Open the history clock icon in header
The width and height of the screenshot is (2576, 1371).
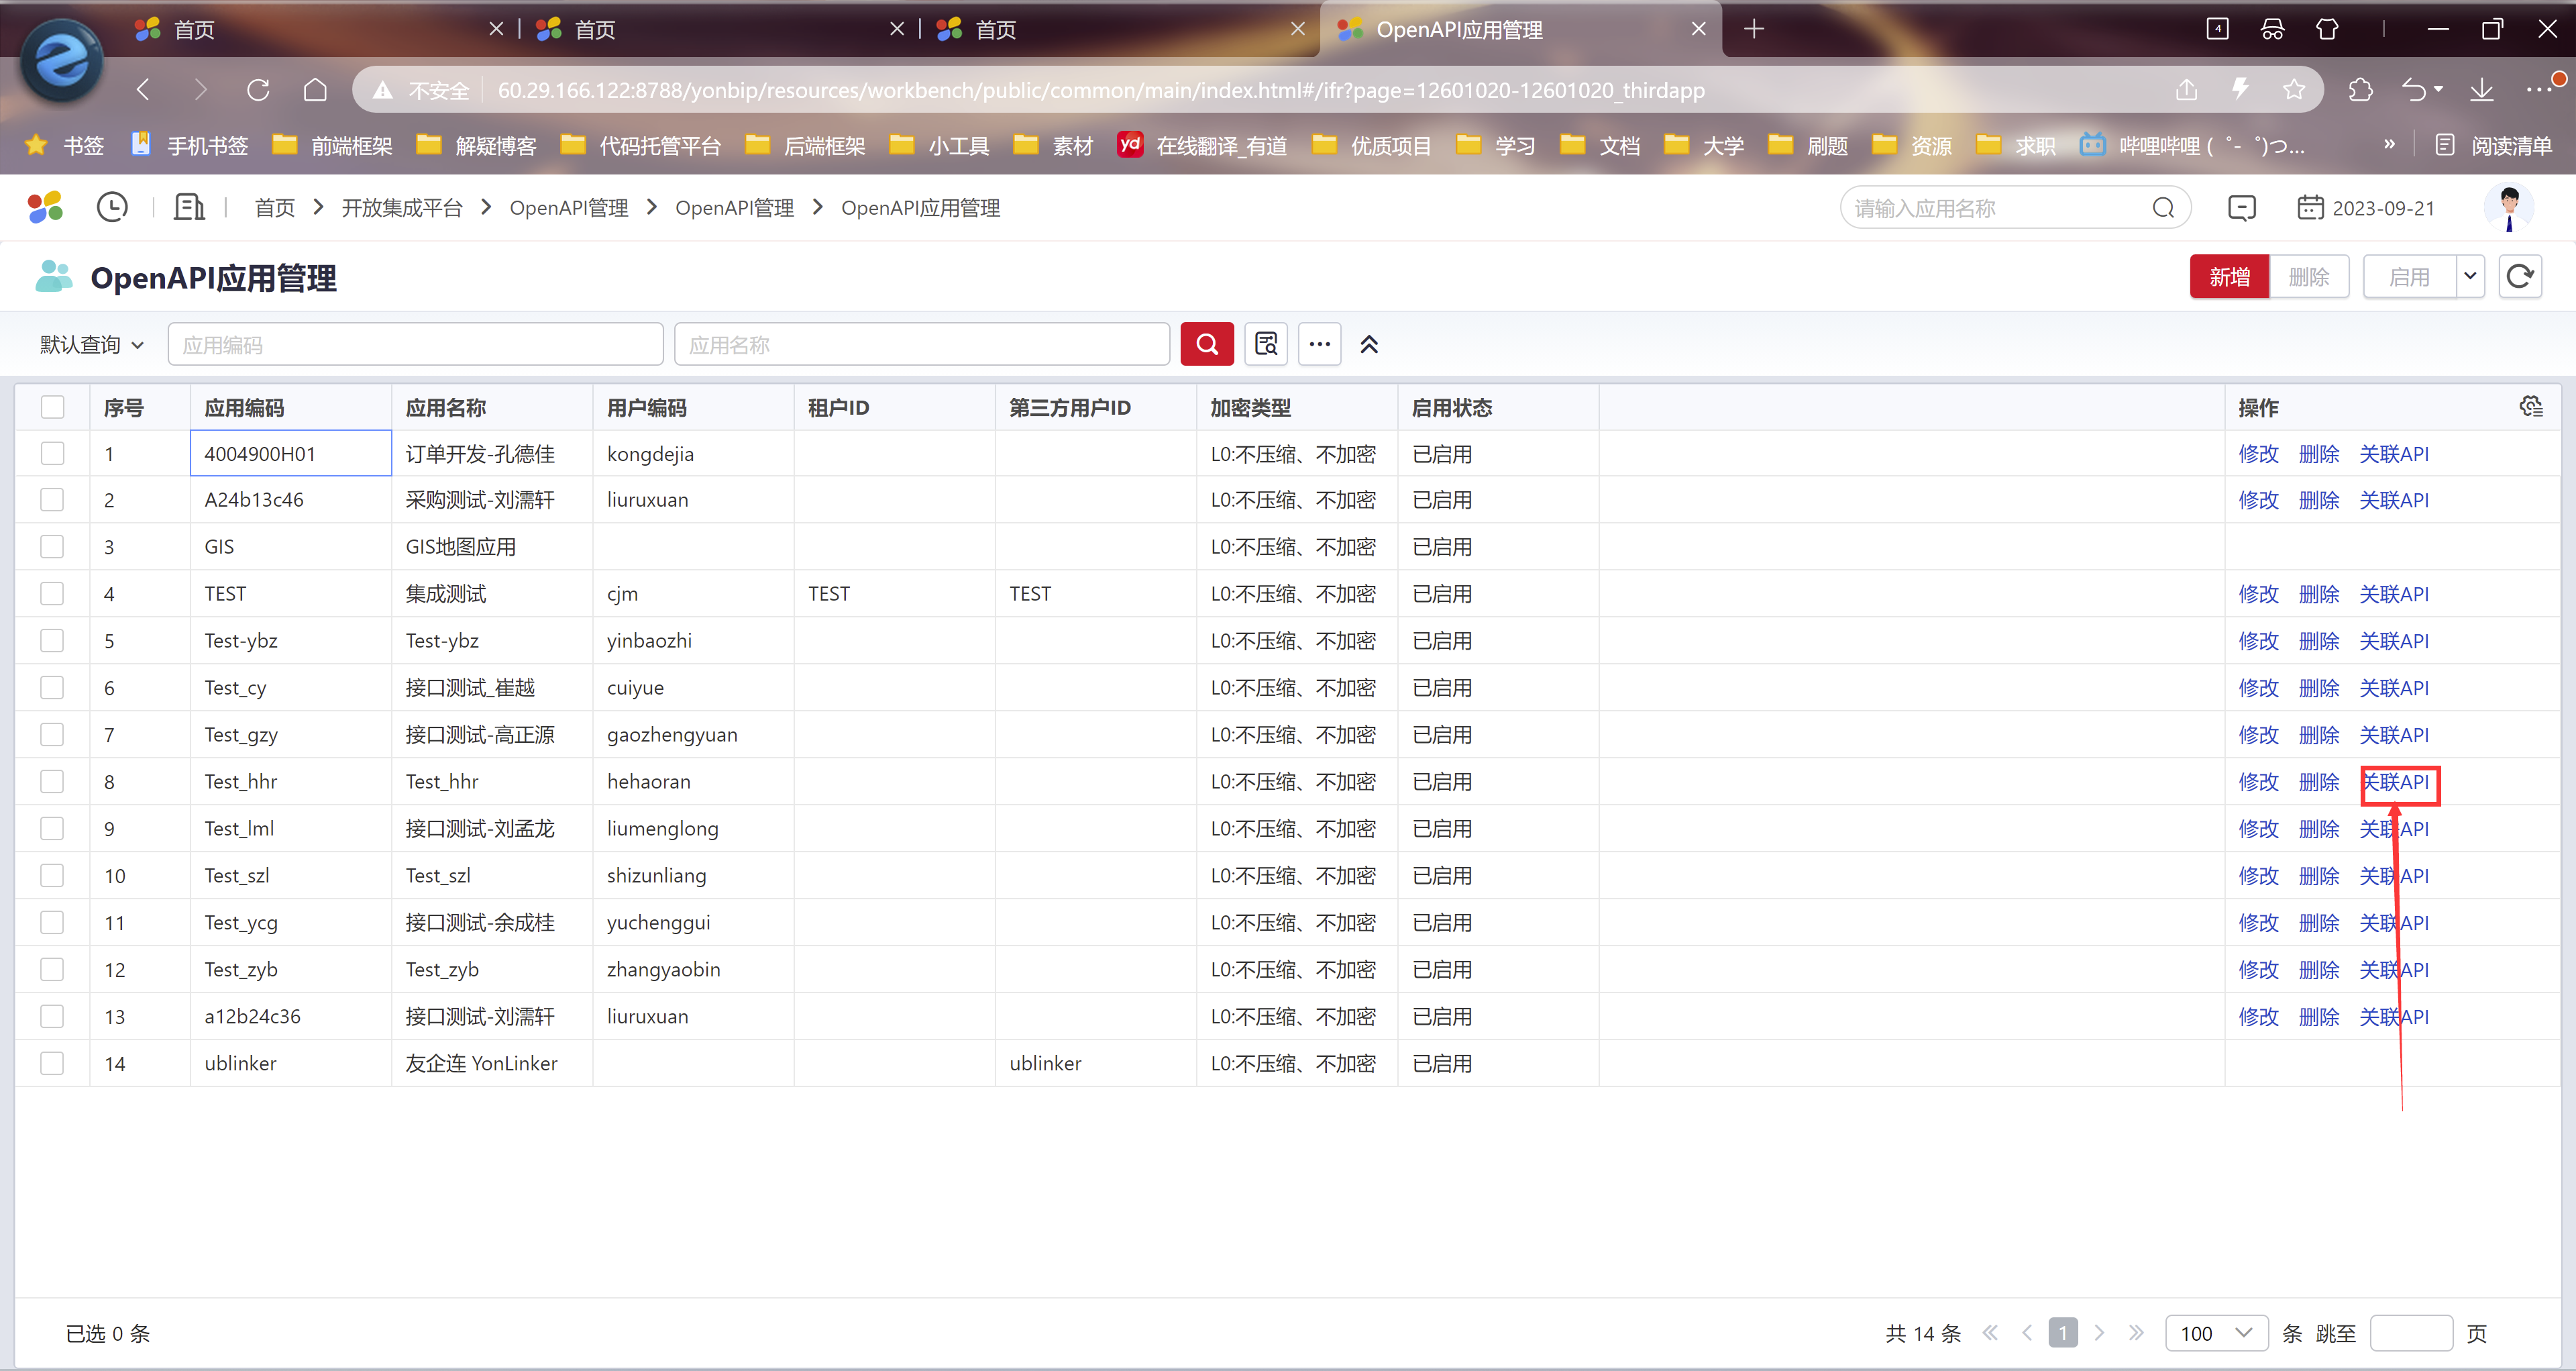pyautogui.click(x=112, y=207)
